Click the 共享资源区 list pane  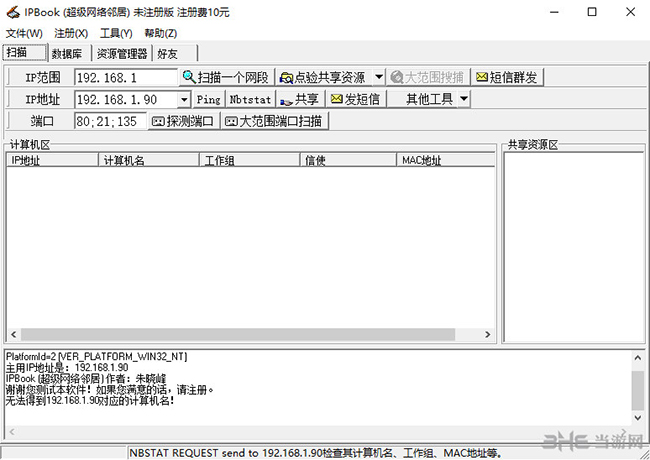[573, 247]
